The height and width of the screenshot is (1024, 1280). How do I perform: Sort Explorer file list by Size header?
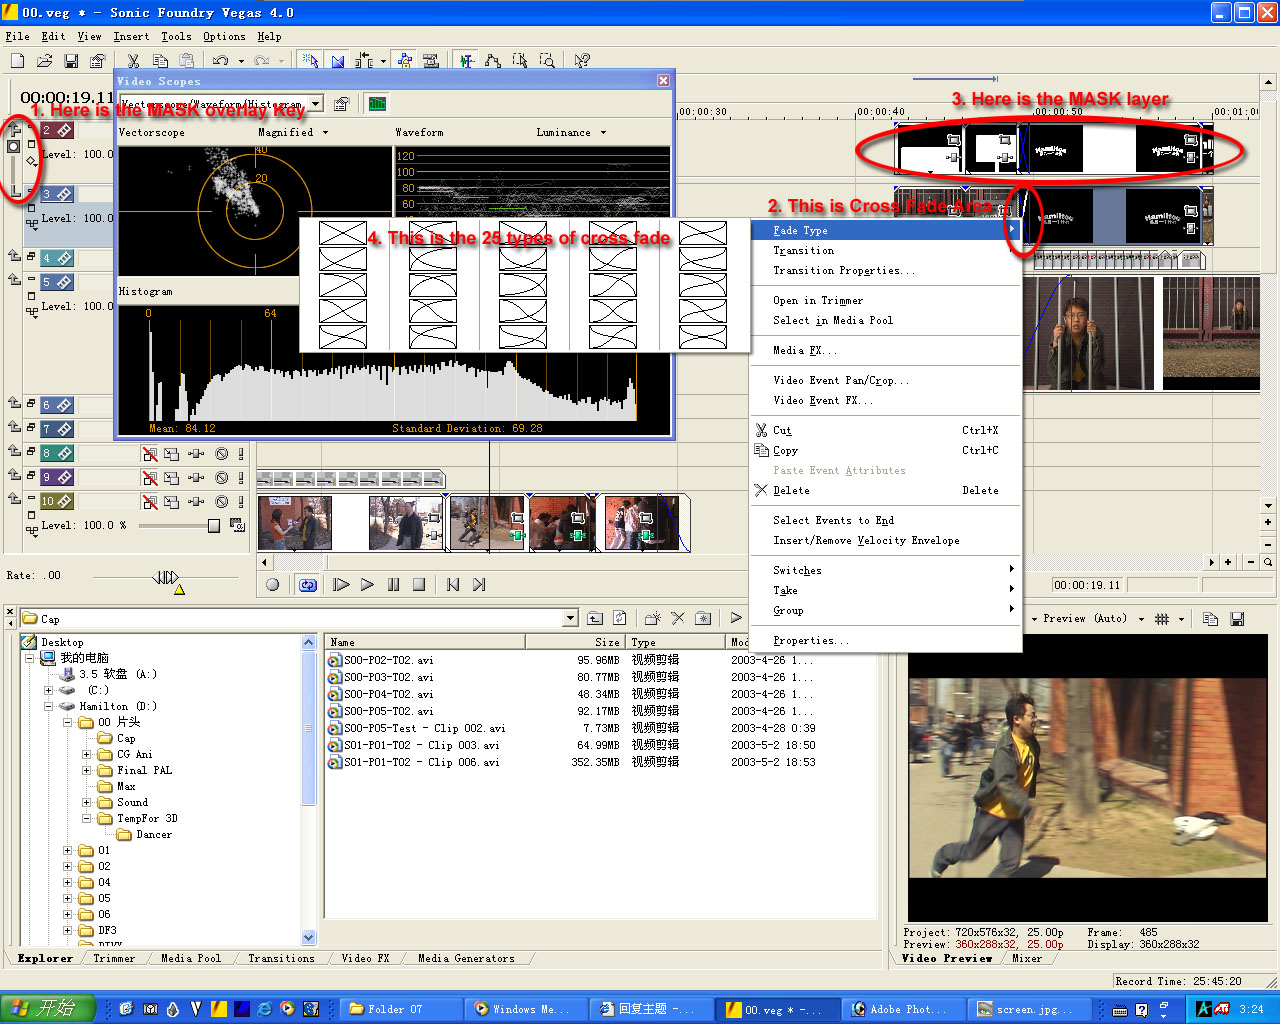pyautogui.click(x=575, y=642)
